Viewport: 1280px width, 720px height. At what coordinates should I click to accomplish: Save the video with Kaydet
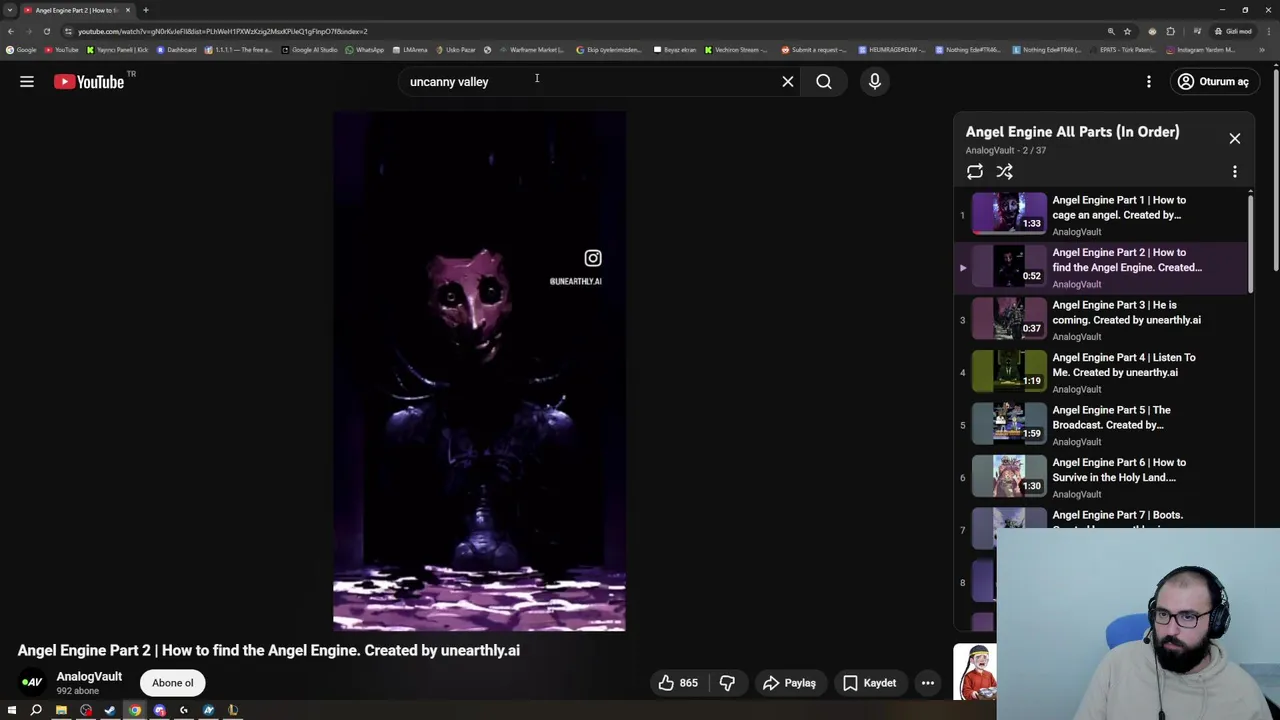(x=869, y=683)
